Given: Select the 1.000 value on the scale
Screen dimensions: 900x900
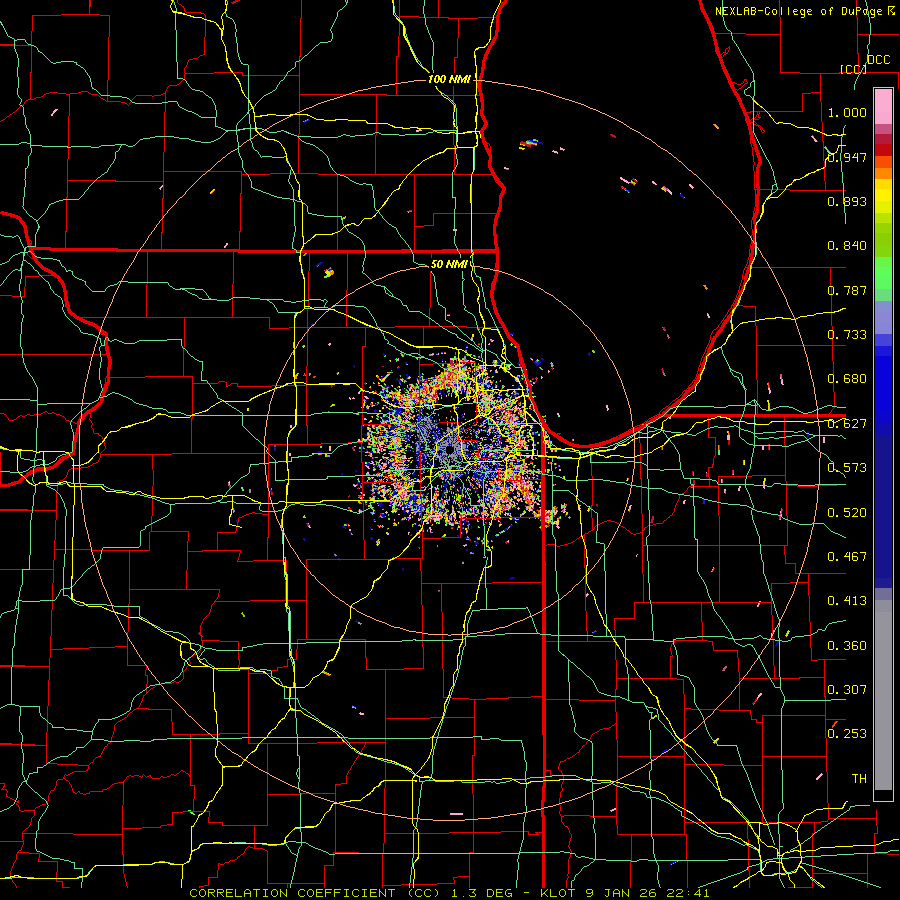Looking at the screenshot, I should pos(847,112).
